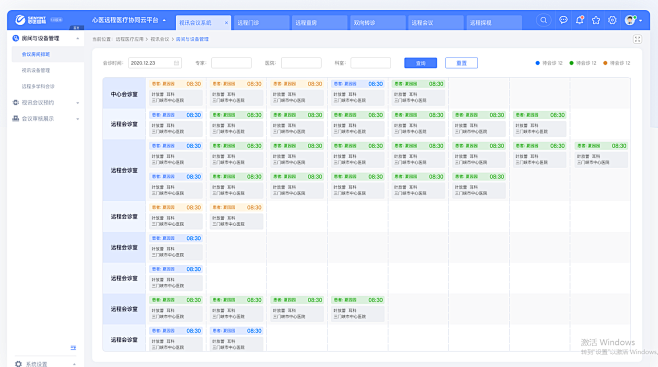The height and width of the screenshot is (367, 658).
Task: Focus the 科室 input field
Action: [x=371, y=63]
